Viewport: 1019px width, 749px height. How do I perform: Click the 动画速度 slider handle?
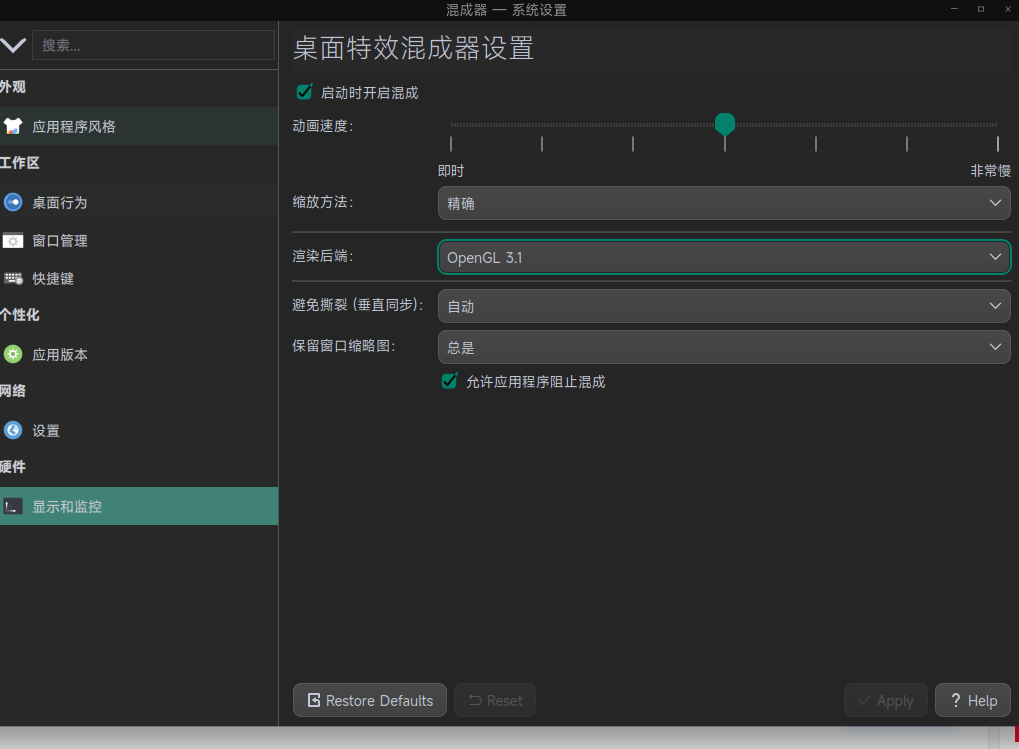(725, 124)
